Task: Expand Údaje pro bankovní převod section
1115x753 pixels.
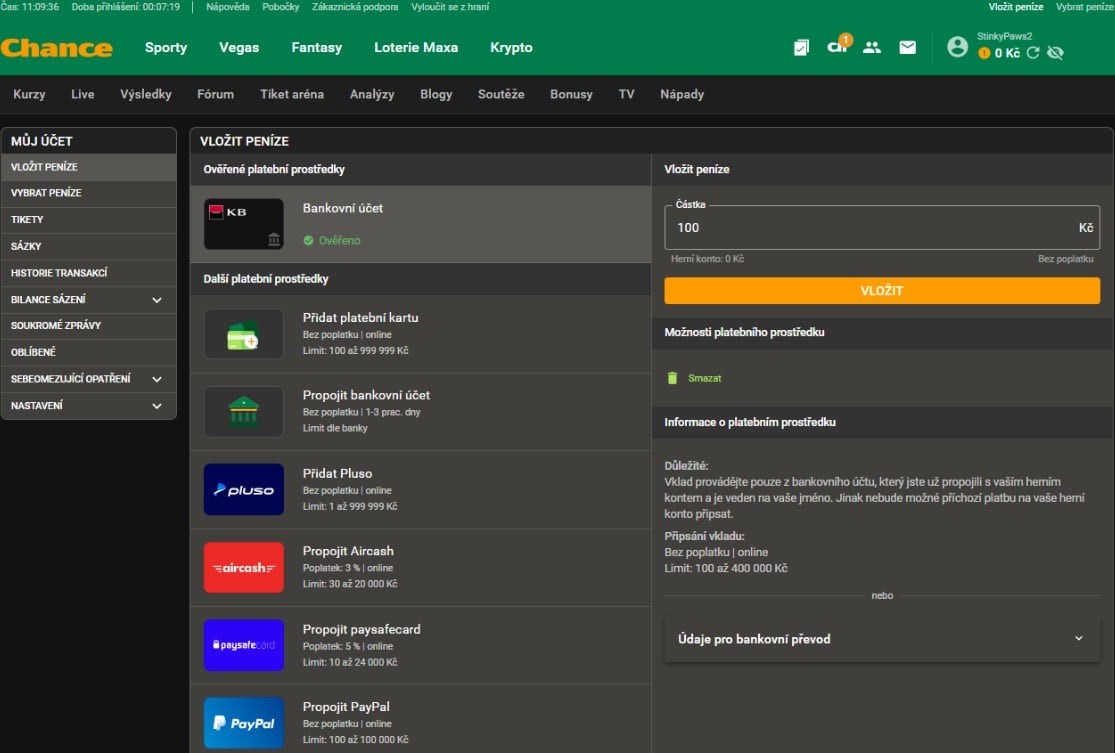Action: [882, 639]
